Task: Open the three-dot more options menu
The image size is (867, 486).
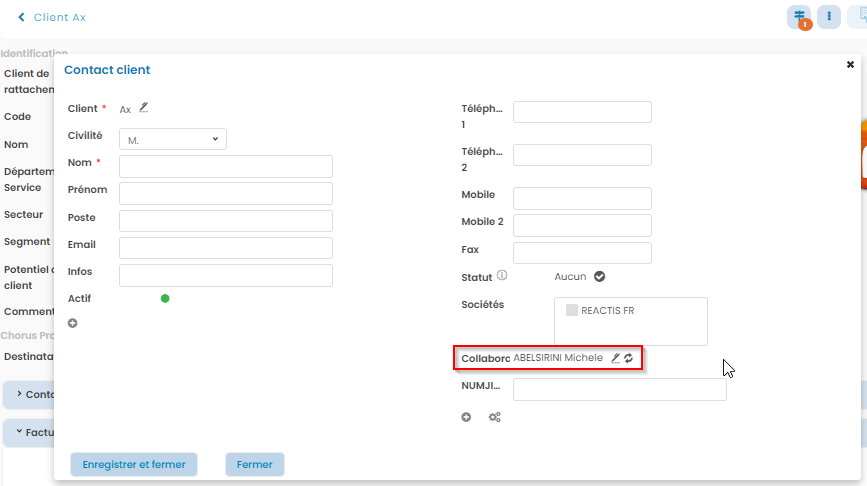Action: 829,17
